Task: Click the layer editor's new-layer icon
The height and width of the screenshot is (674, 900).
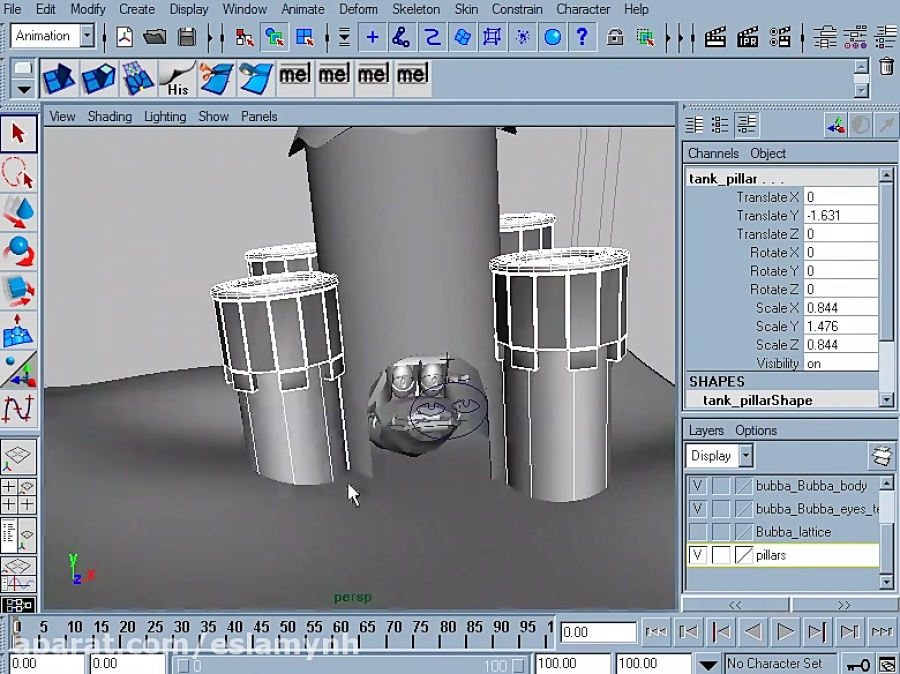Action: tap(882, 455)
